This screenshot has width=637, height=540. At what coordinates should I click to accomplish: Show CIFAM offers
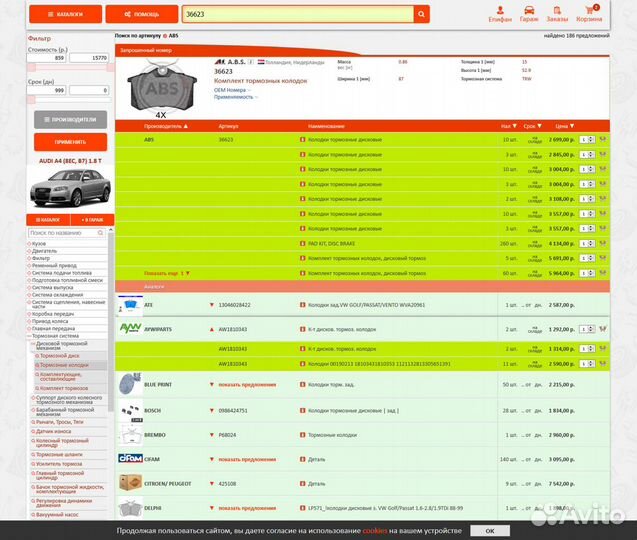247,459
